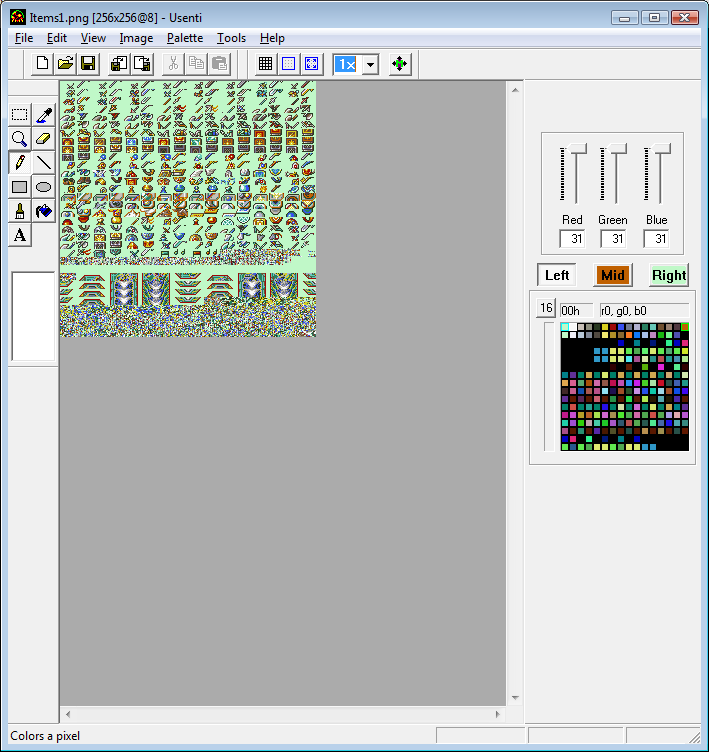Click the Cut scissors icon

click(173, 64)
